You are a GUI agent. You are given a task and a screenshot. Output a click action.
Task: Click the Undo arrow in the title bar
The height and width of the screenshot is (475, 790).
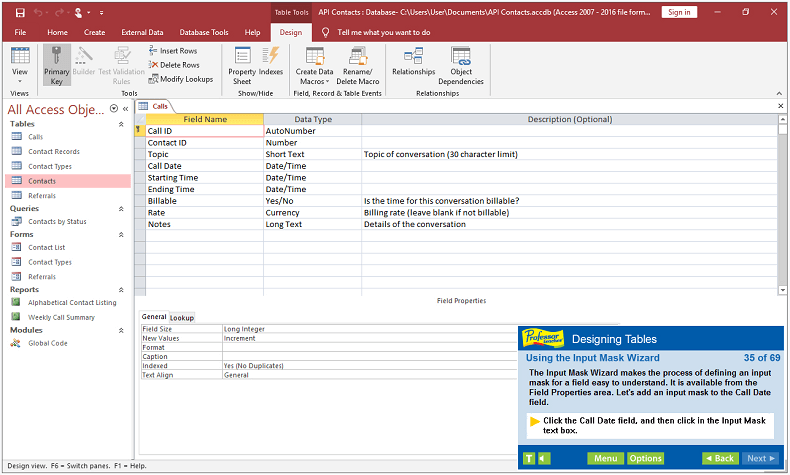(38, 13)
